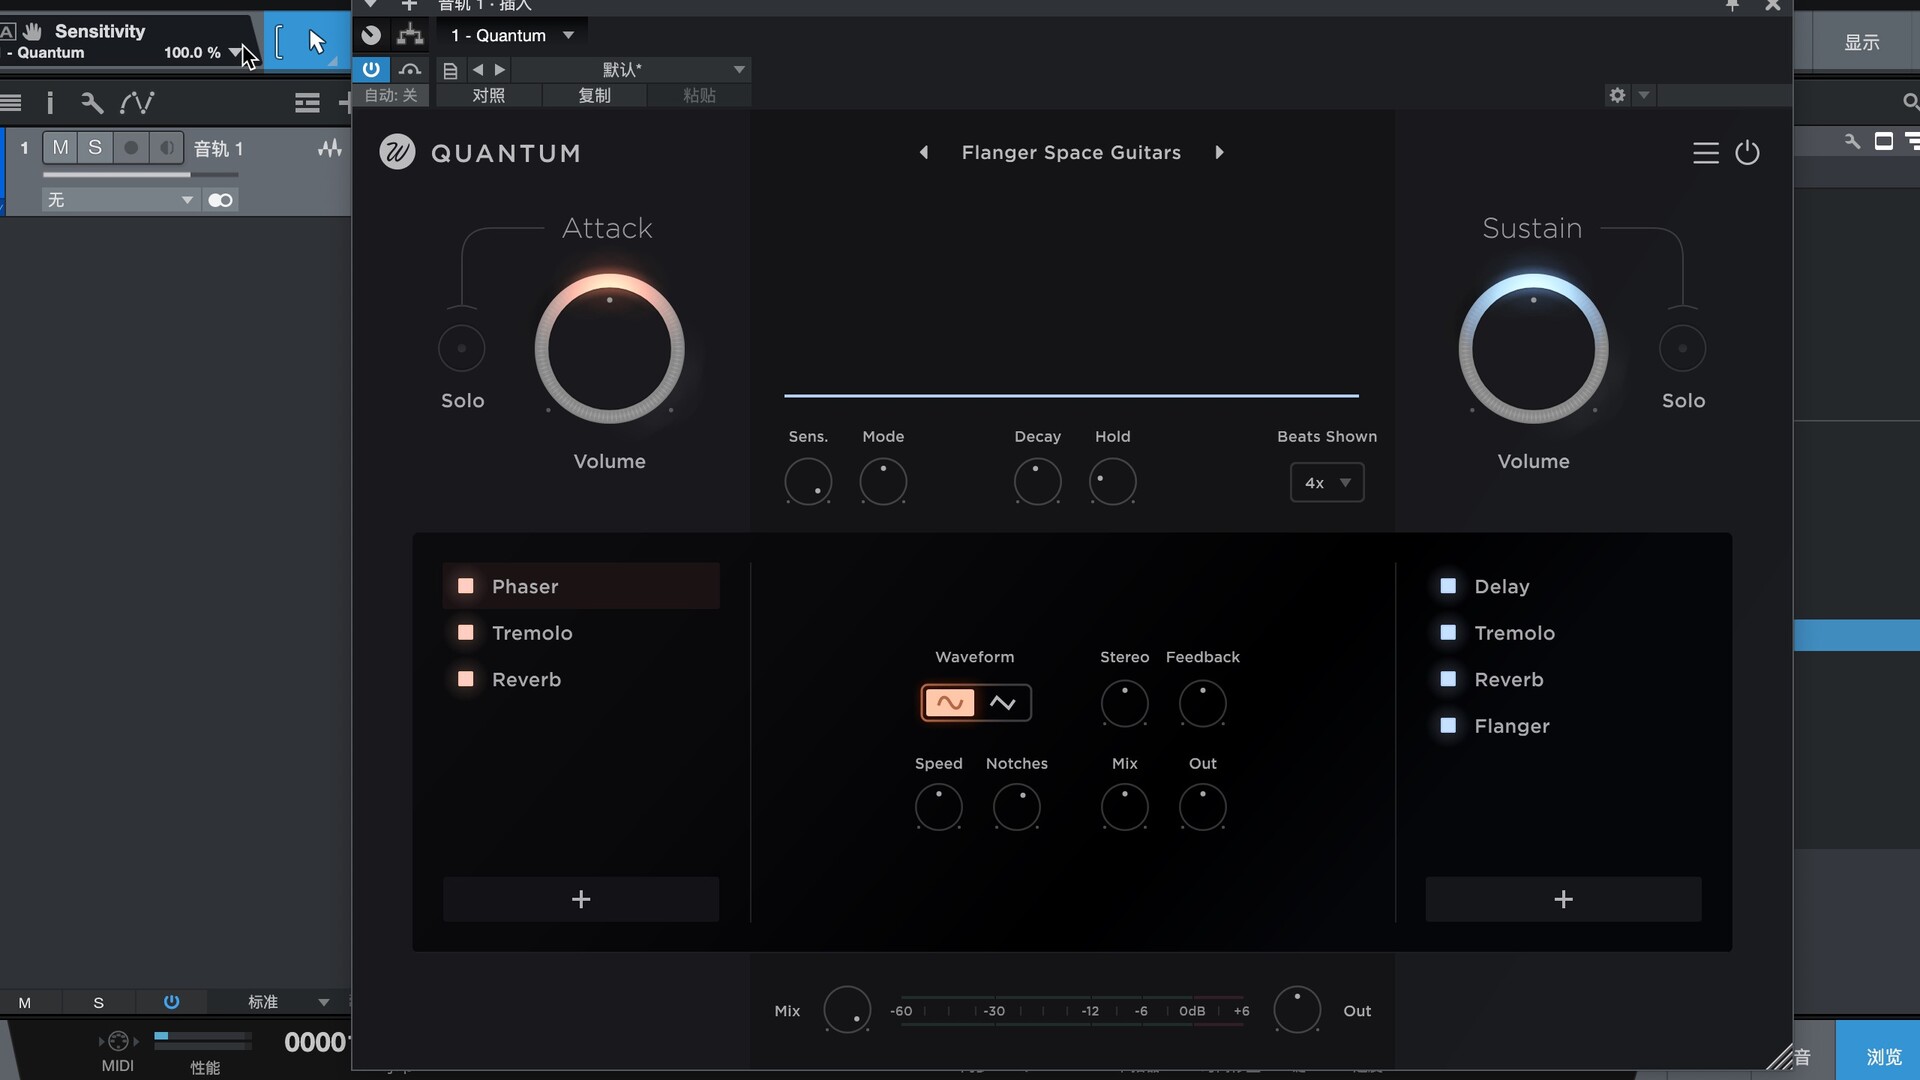Viewport: 1920px width, 1080px height.
Task: Open plugin settings gear icon
Action: [x=1617, y=95]
